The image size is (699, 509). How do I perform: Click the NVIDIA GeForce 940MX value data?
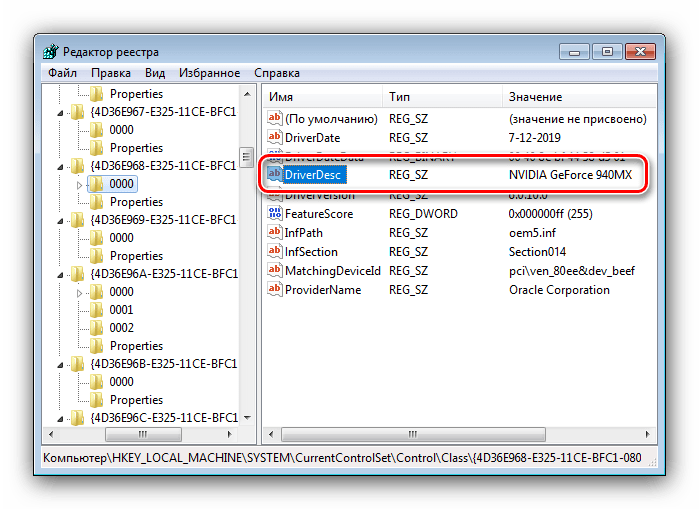click(x=570, y=175)
